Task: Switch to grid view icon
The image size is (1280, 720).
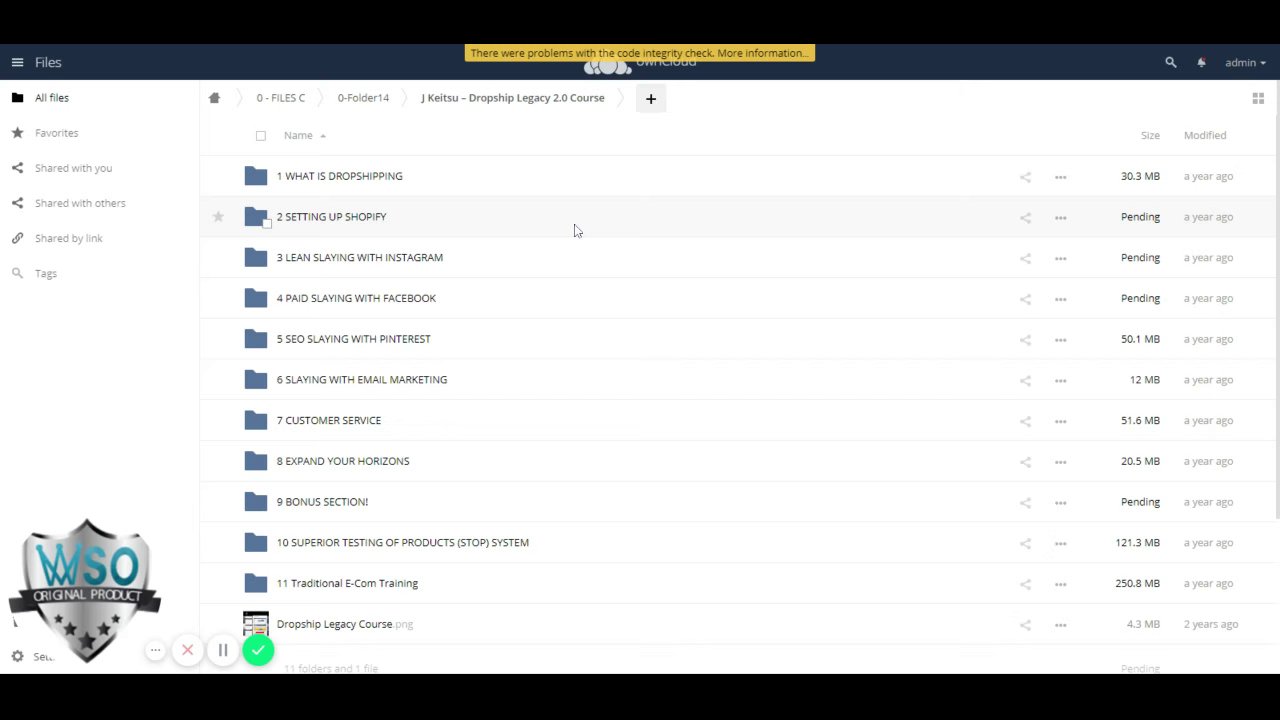Action: pos(1258,98)
